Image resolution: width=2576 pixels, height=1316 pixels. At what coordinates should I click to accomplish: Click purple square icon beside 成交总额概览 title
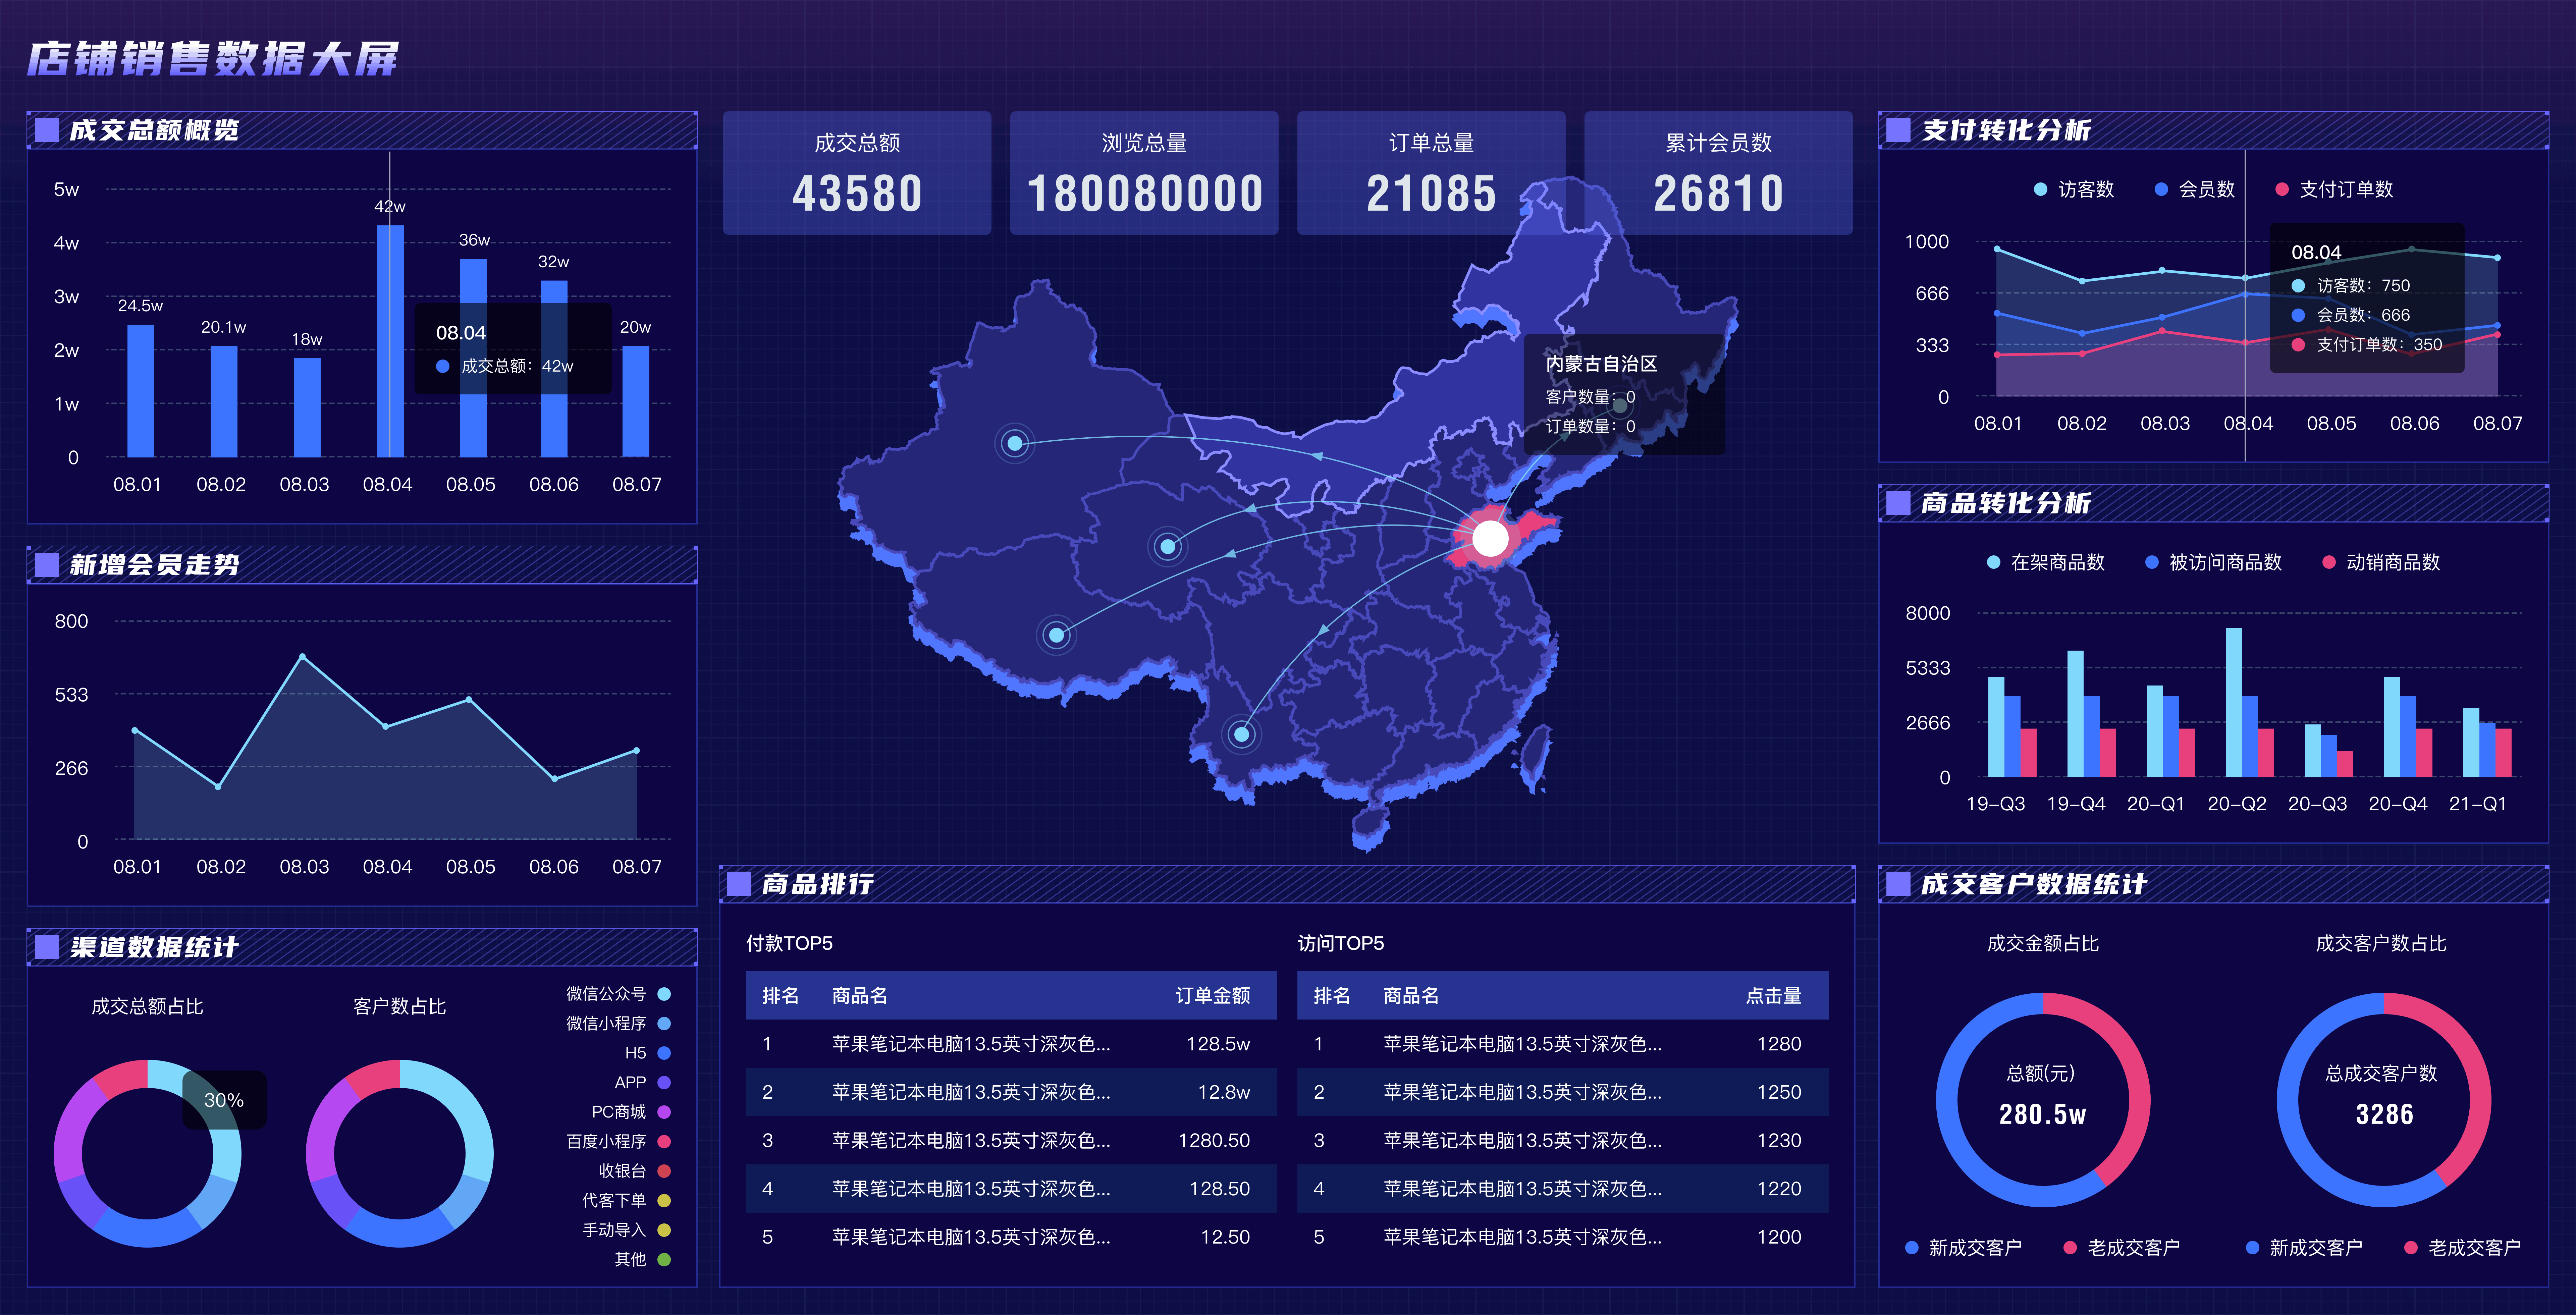pos(47,130)
